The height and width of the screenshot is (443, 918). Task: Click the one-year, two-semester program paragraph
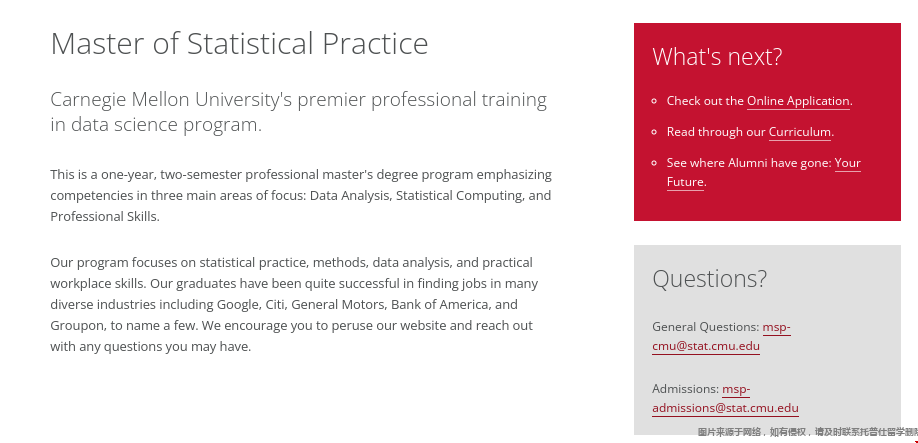[300, 195]
